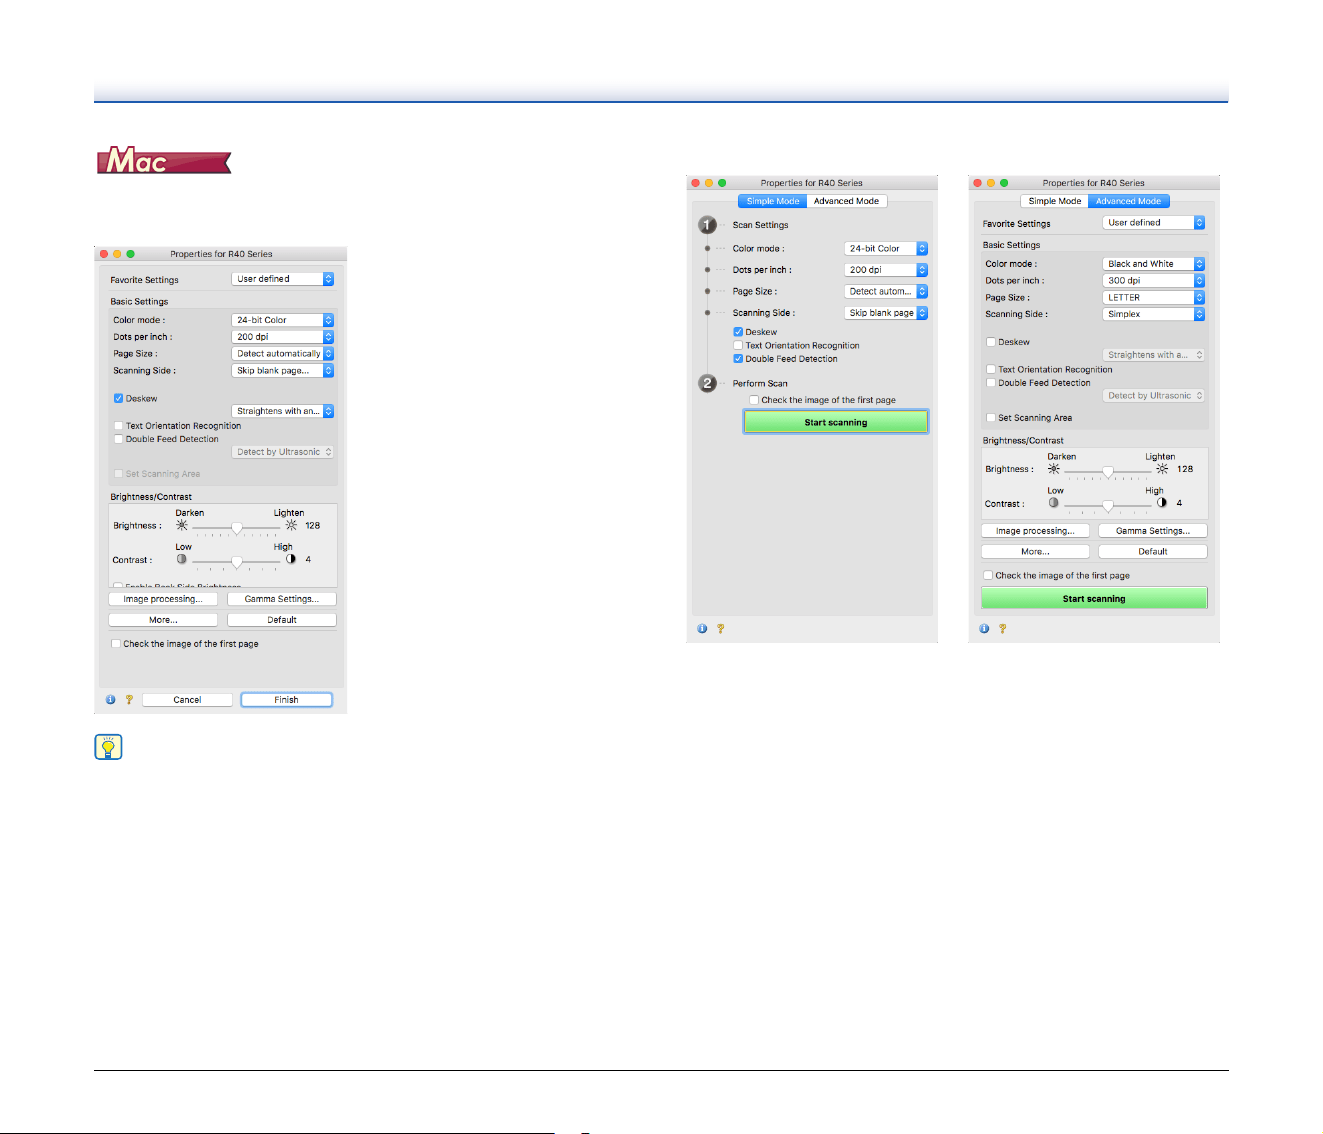Switch to the Advanced Mode tab in the middle window
Image resolution: width=1323 pixels, height=1134 pixels.
click(846, 201)
